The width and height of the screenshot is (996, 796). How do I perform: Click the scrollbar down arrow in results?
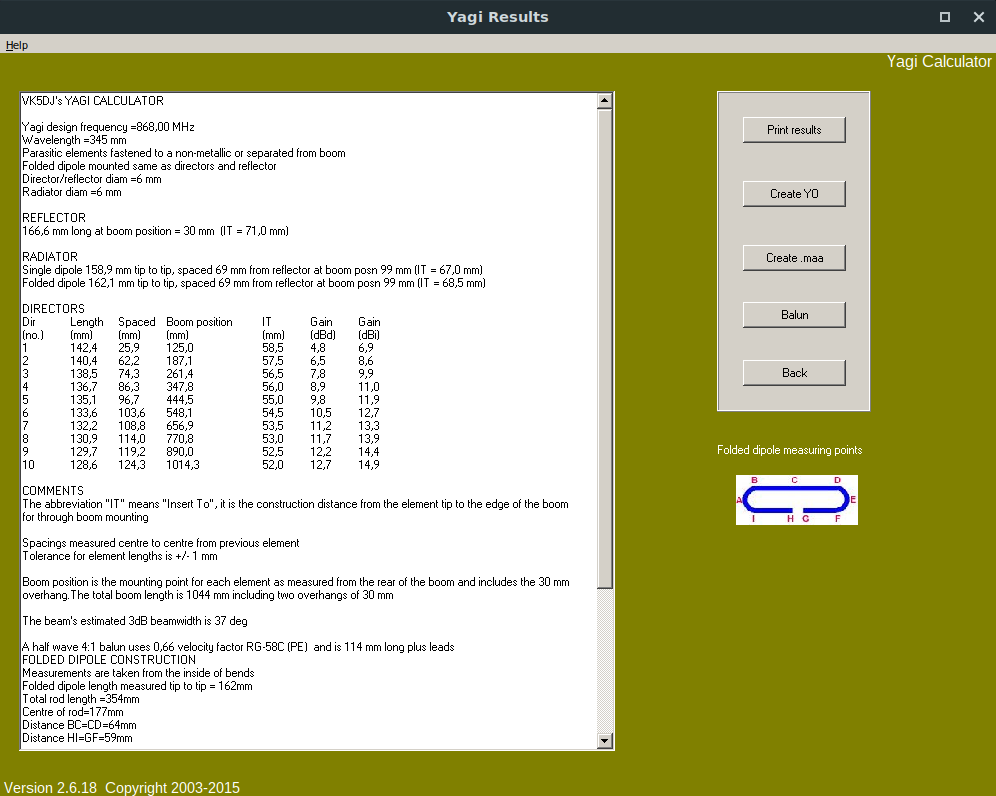[605, 741]
